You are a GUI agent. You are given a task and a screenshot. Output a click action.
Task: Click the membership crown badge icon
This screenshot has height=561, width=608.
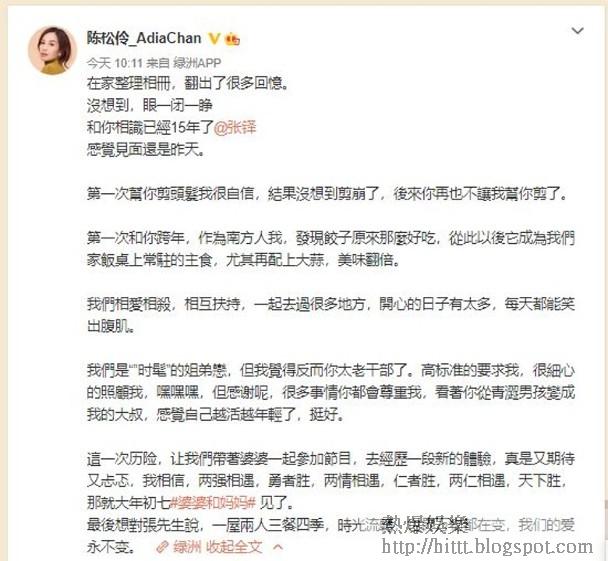point(232,39)
